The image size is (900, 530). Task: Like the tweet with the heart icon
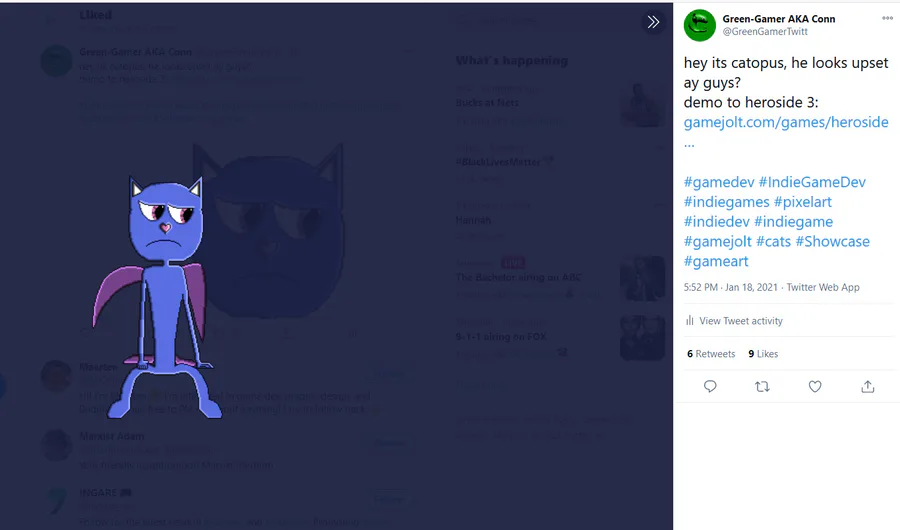point(815,386)
